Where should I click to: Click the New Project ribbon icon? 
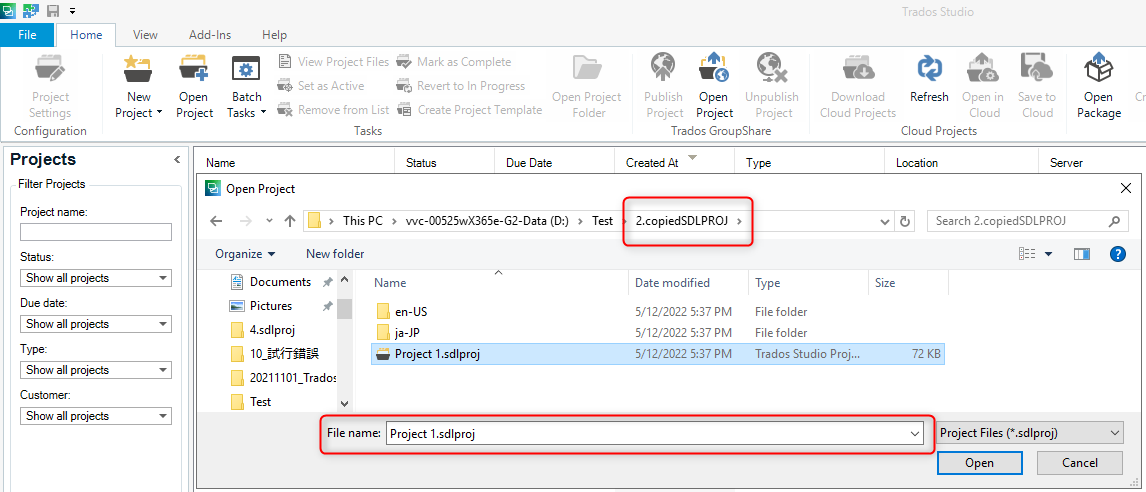(x=138, y=72)
